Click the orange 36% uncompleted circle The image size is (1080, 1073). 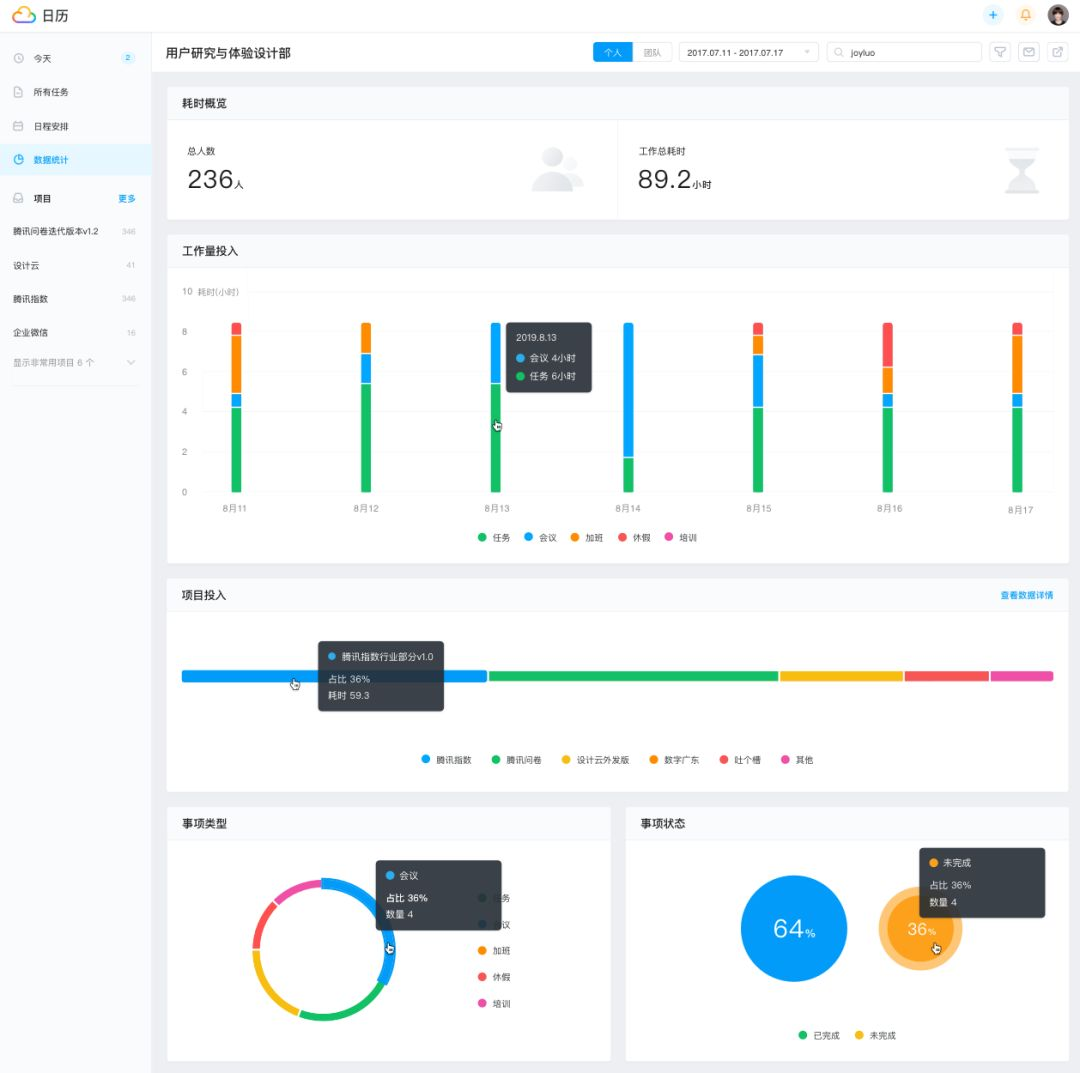[920, 929]
